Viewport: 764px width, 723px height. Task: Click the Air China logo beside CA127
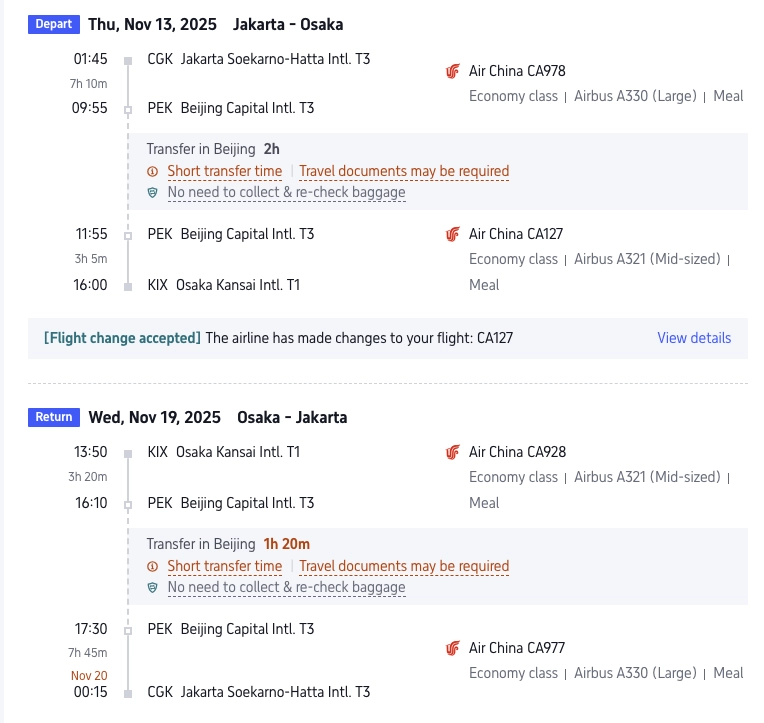pyautogui.click(x=453, y=234)
